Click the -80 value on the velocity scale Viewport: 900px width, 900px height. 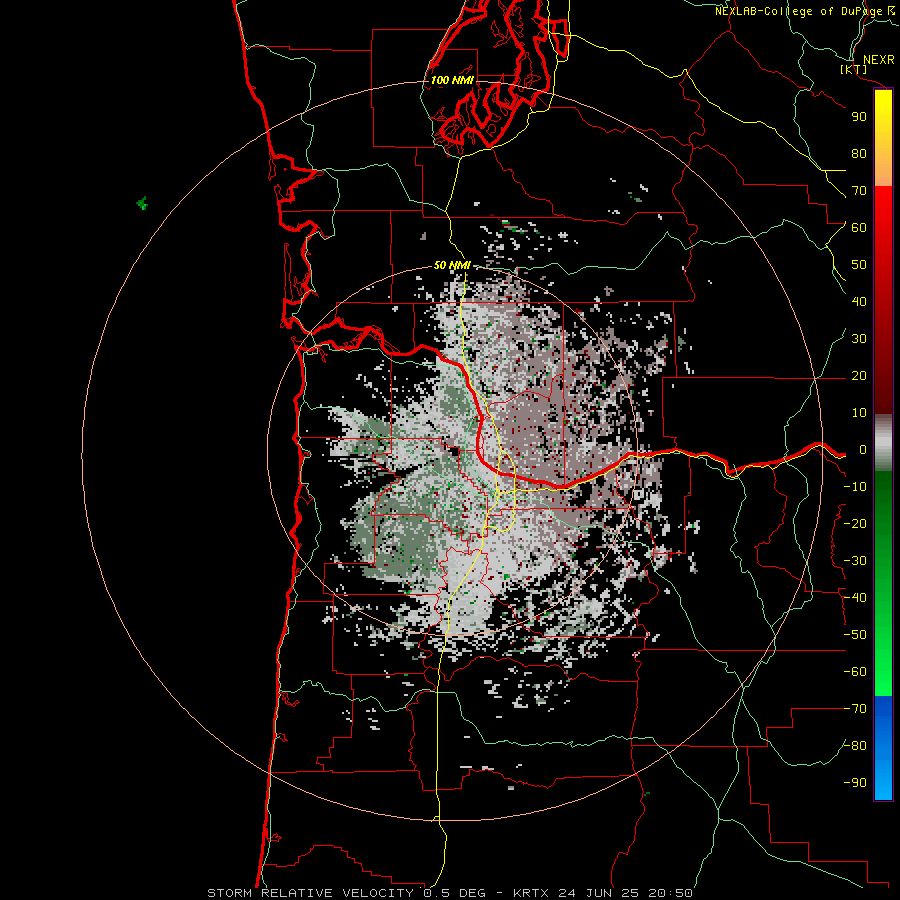[x=855, y=746]
